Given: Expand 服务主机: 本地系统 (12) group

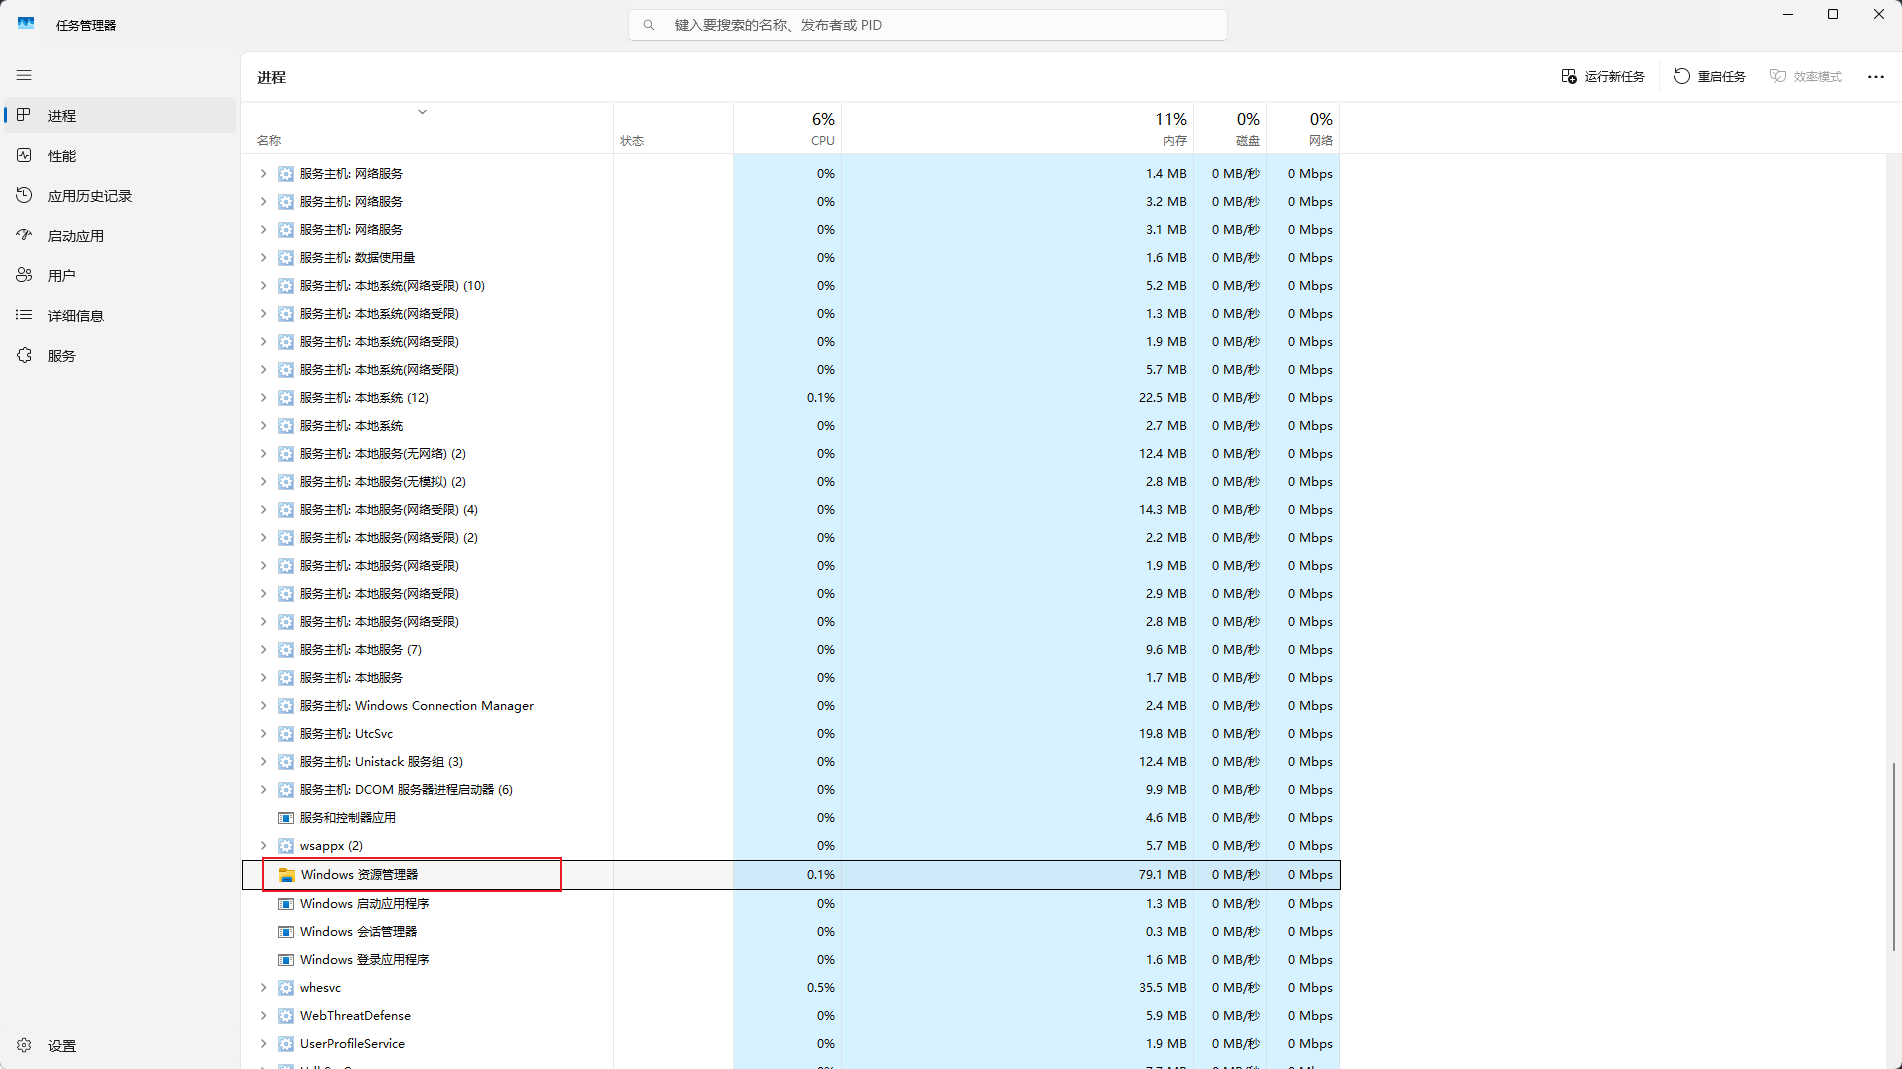Looking at the screenshot, I should click(x=263, y=398).
